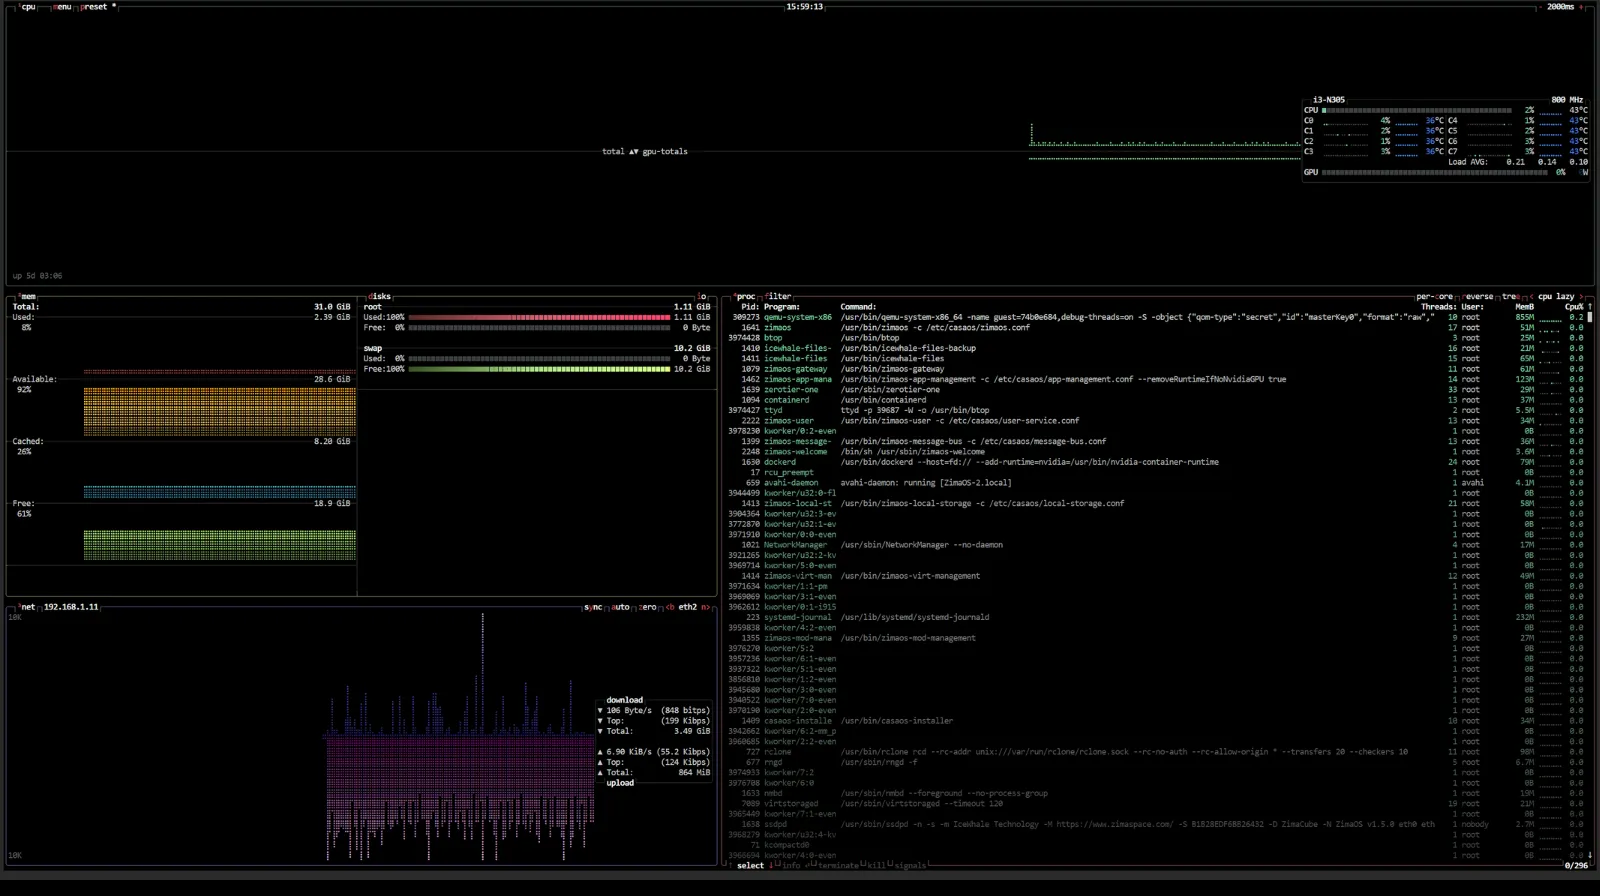This screenshot has height=896, width=1600.
Task: Toggle the disks io mode
Action: [x=702, y=297]
